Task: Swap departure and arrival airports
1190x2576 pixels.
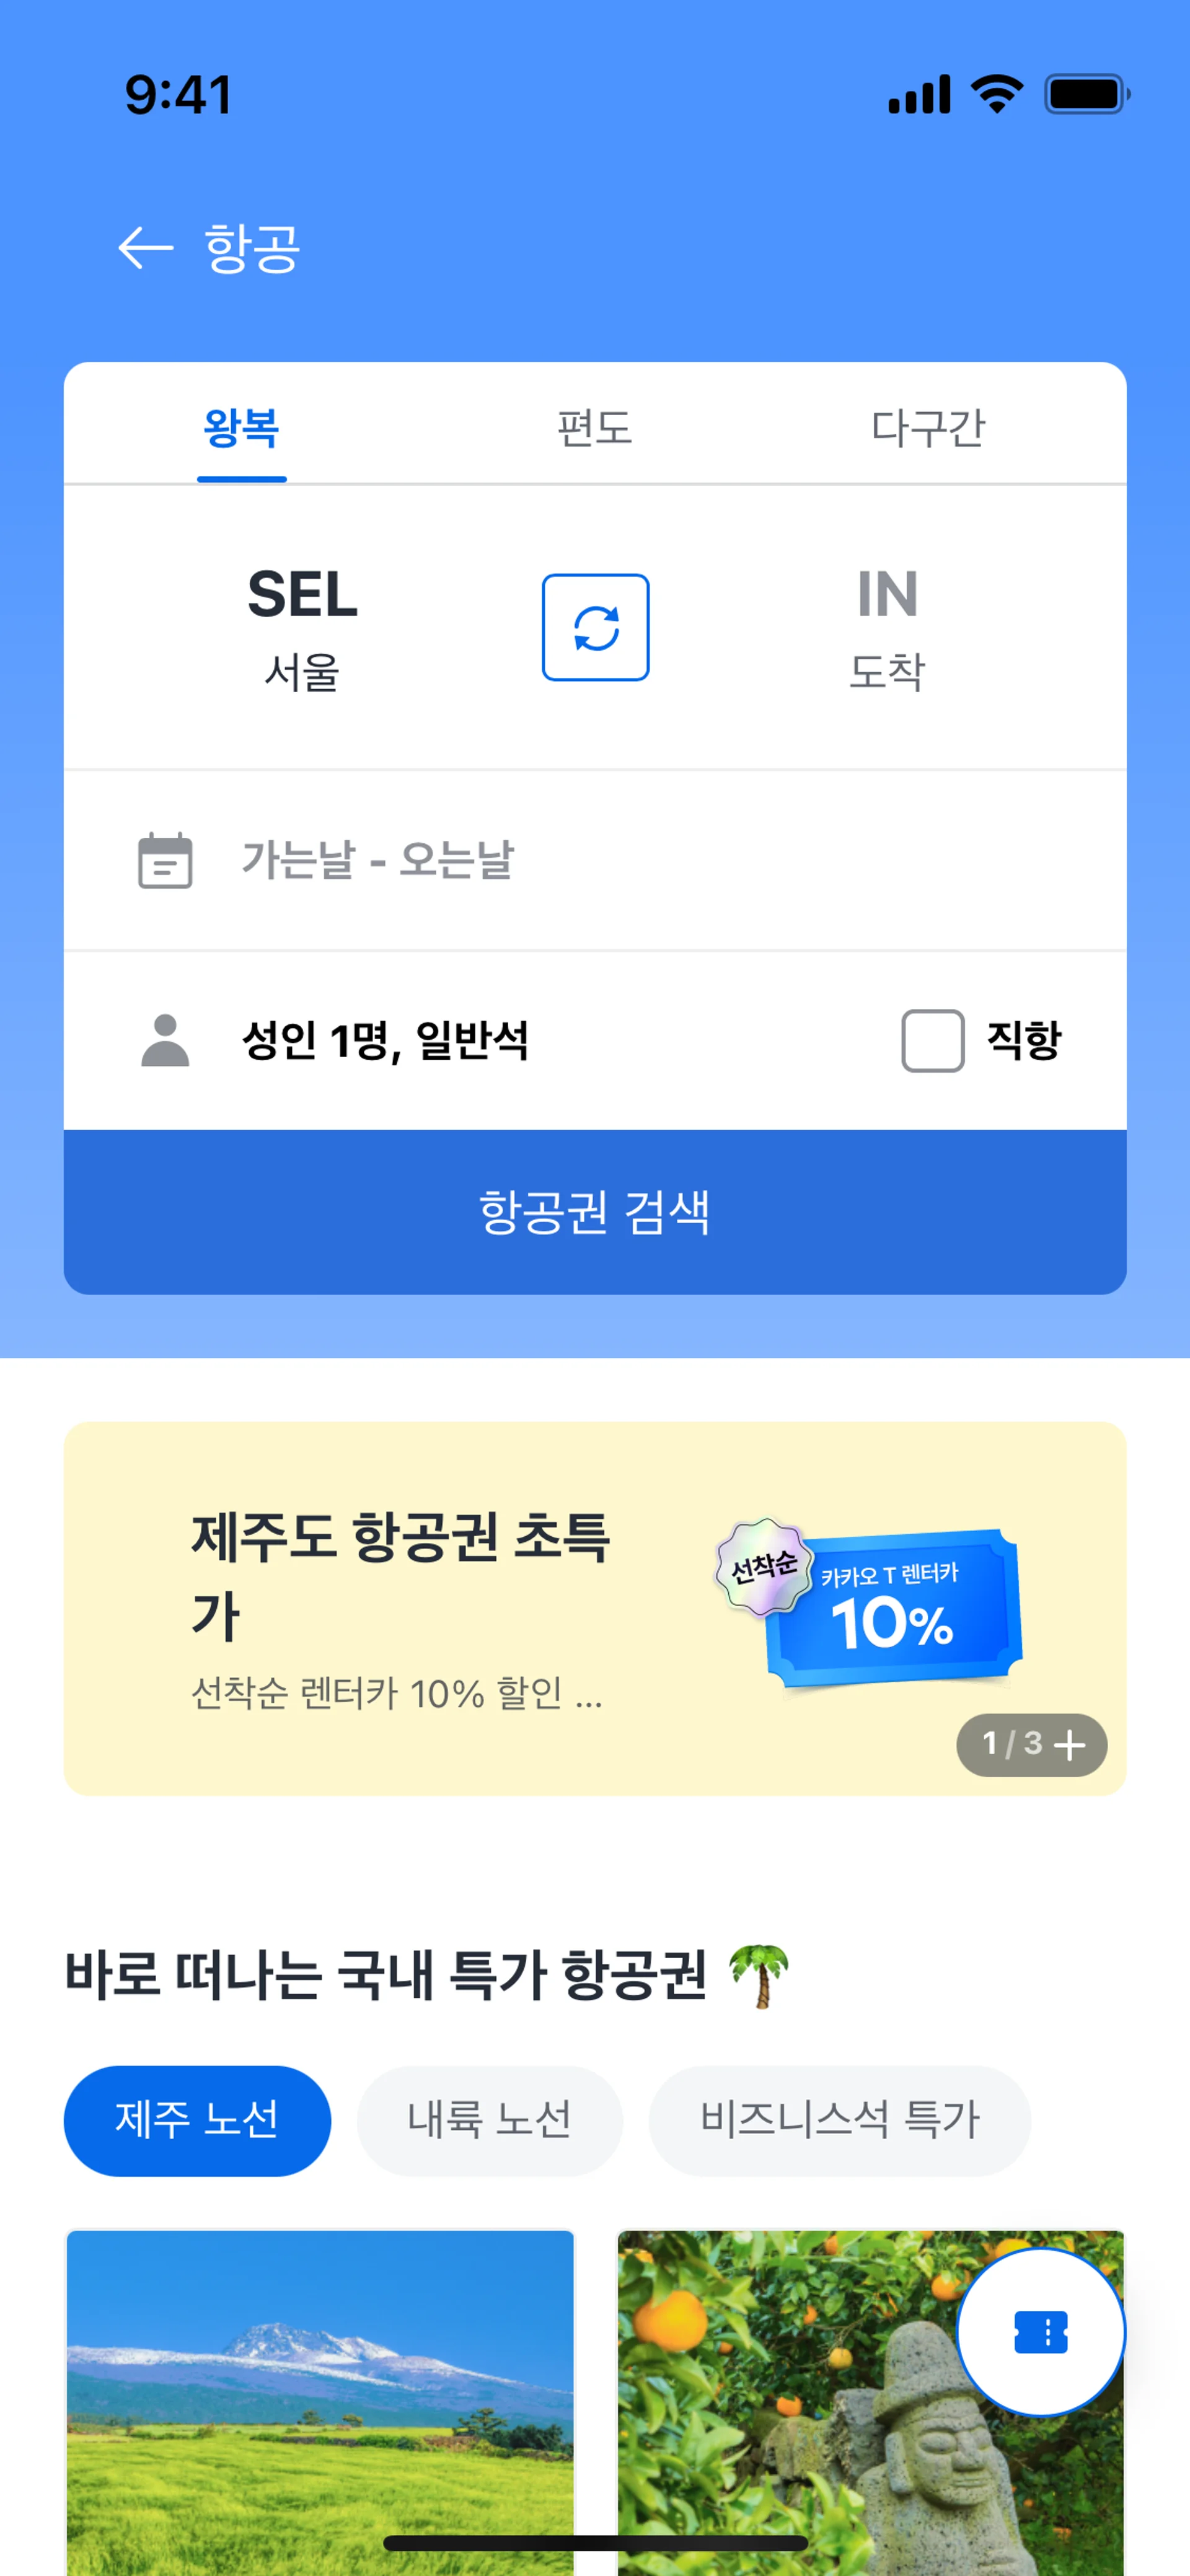Action: (595, 627)
